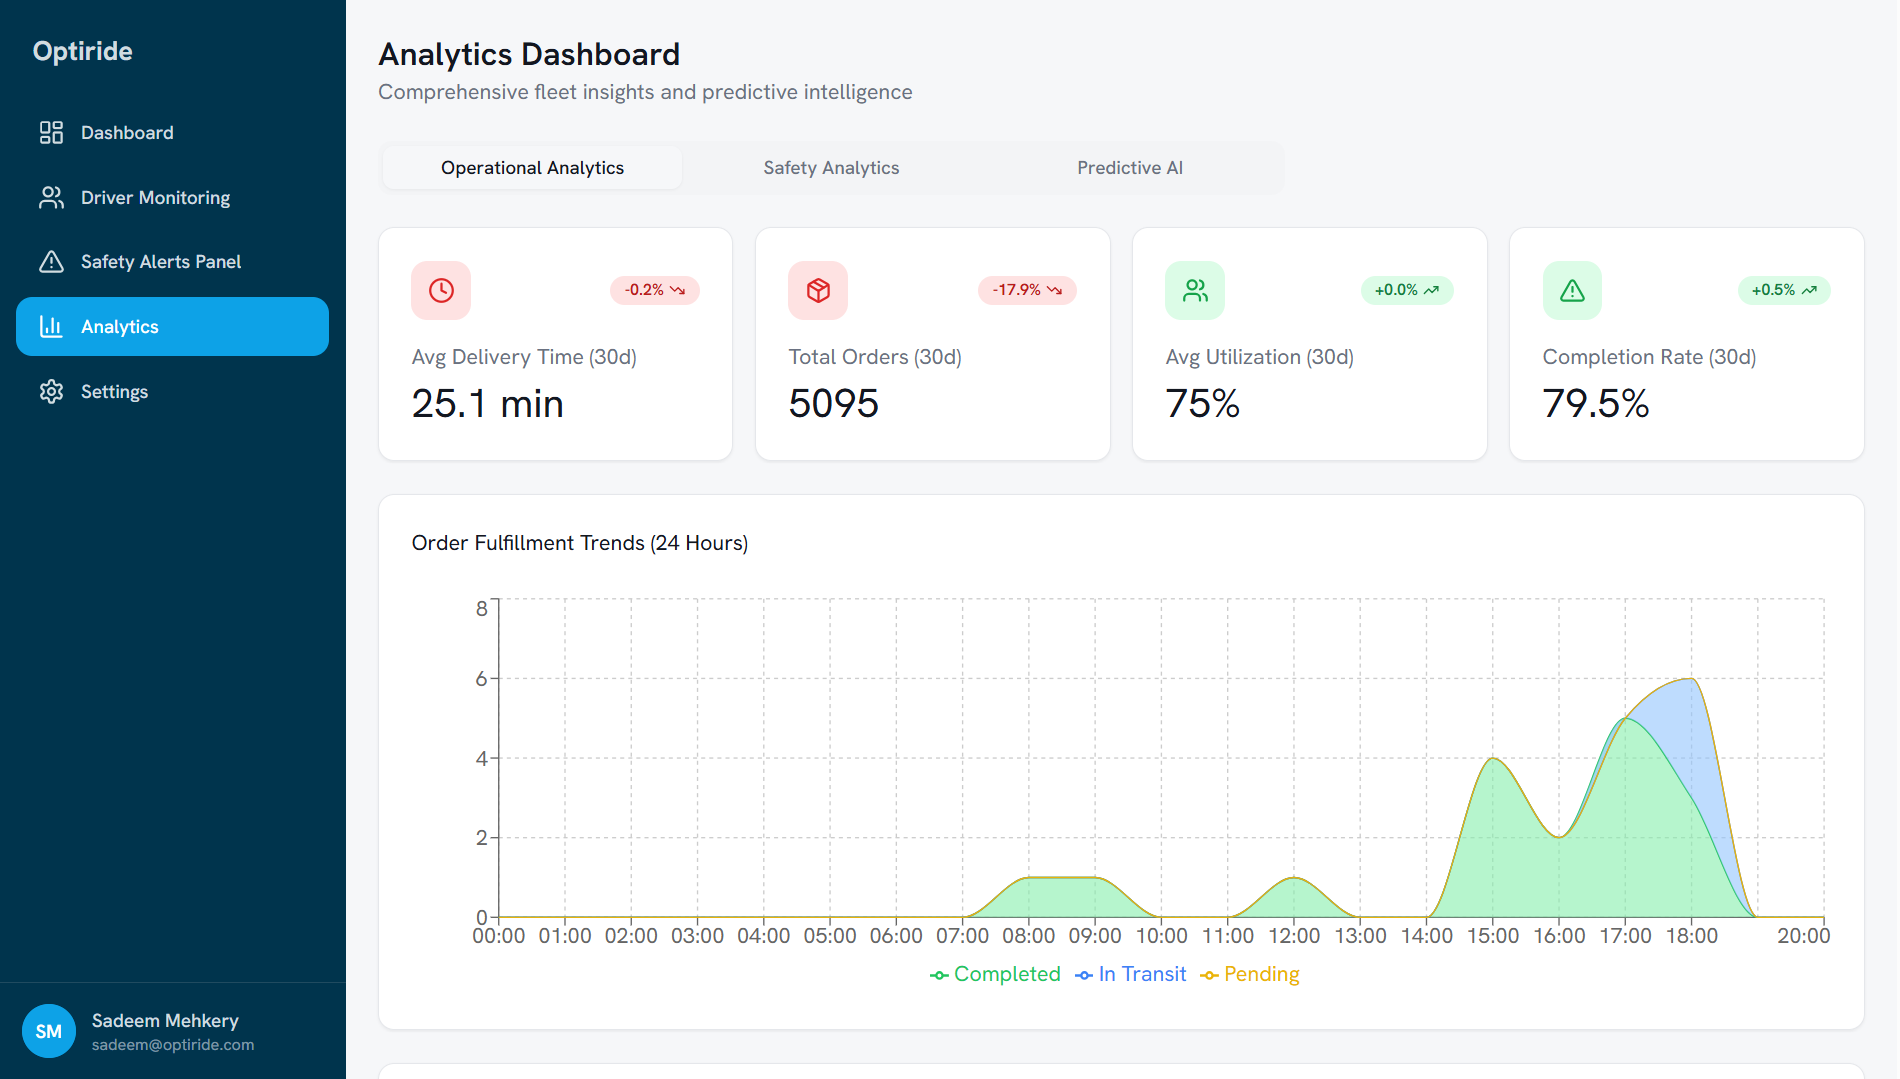Switch to the Predictive AI tab
The width and height of the screenshot is (1900, 1079).
click(x=1130, y=168)
